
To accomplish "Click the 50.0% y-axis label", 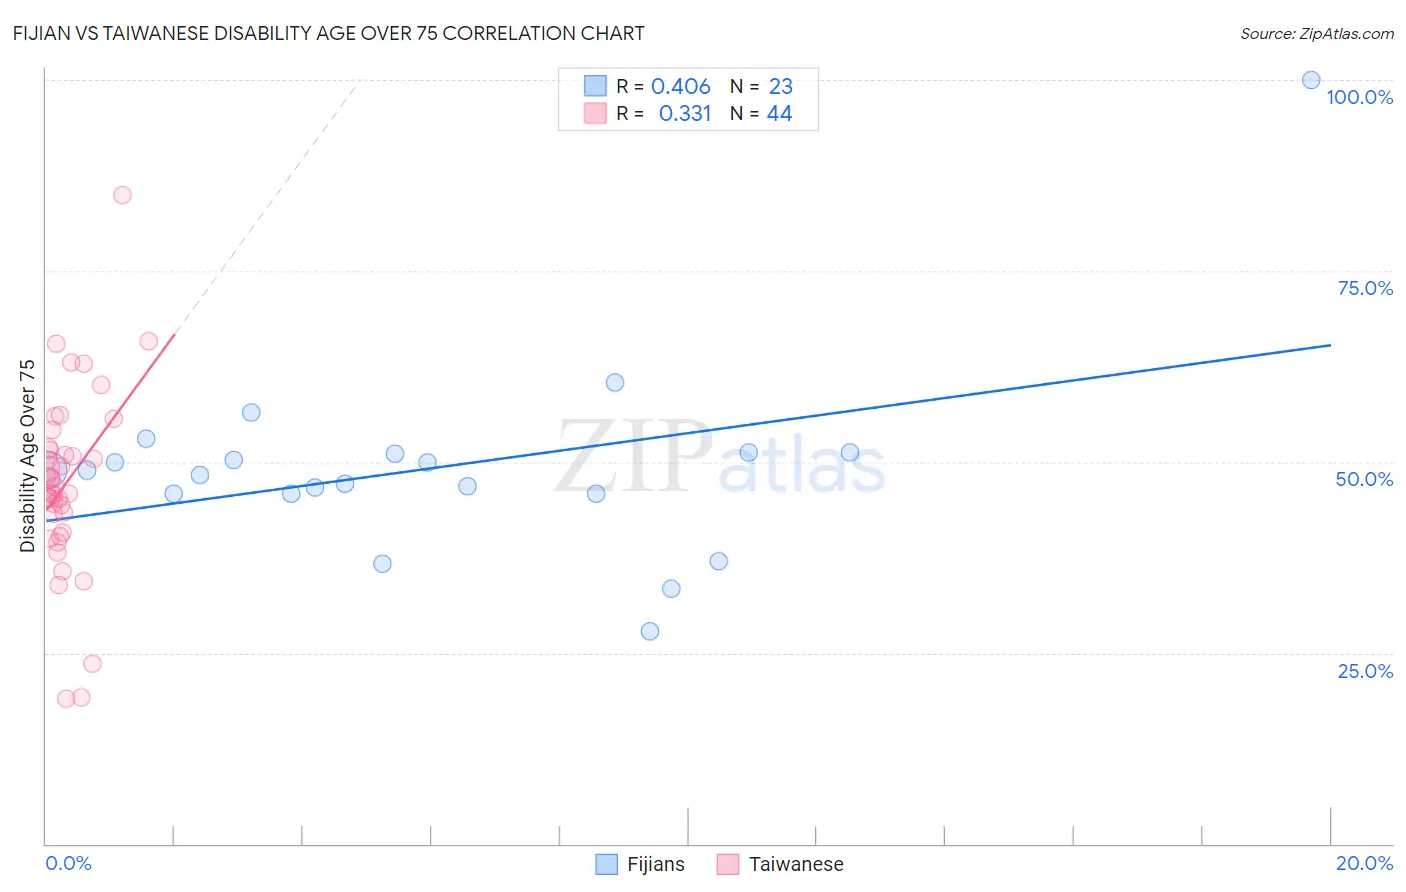I will pyautogui.click(x=1364, y=479).
